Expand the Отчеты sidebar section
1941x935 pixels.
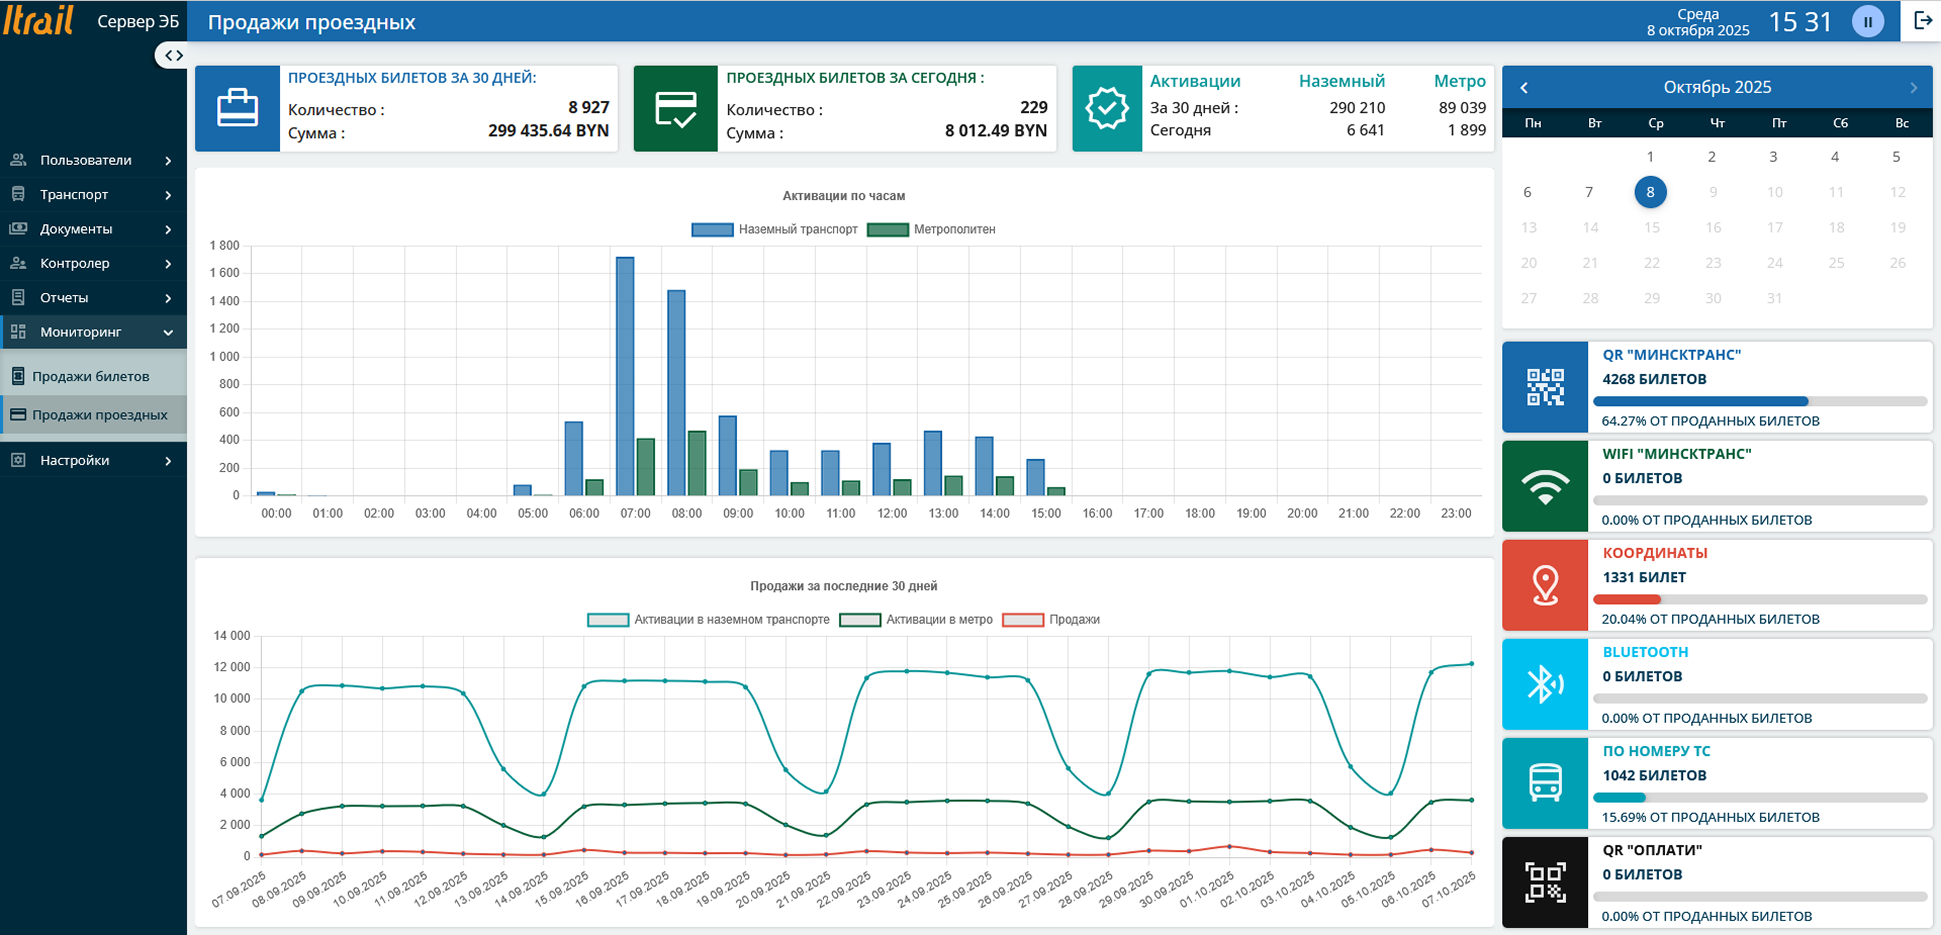(x=92, y=298)
